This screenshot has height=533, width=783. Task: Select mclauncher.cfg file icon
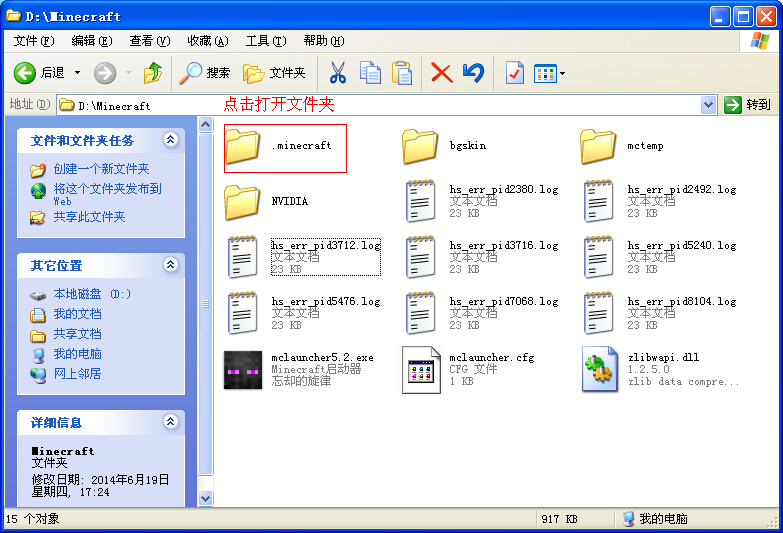421,370
